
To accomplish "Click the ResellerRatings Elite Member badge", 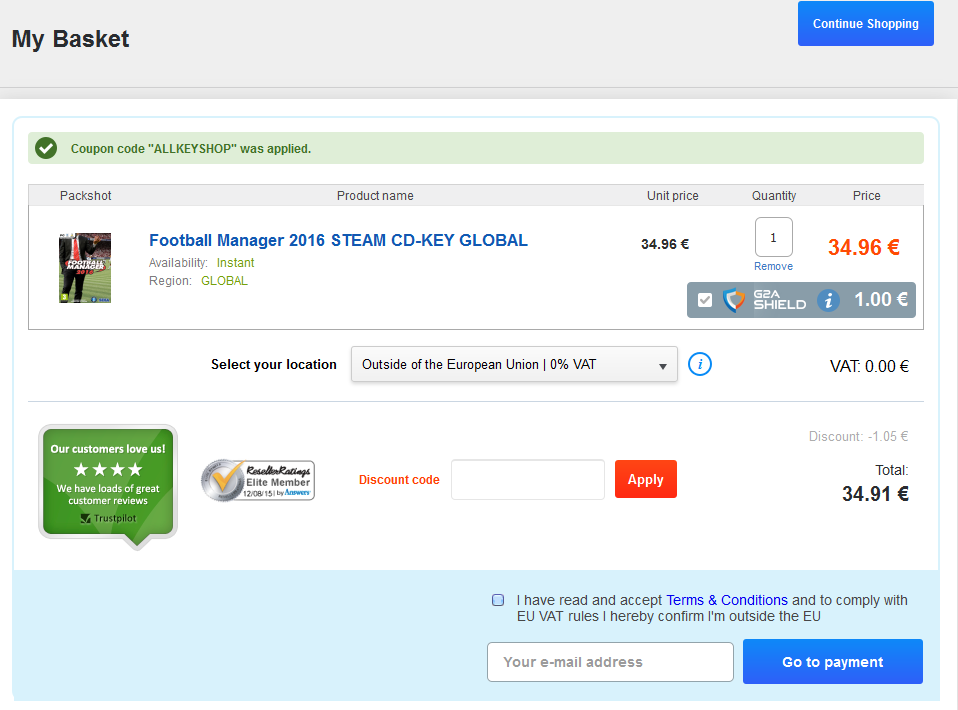I will click(x=258, y=480).
